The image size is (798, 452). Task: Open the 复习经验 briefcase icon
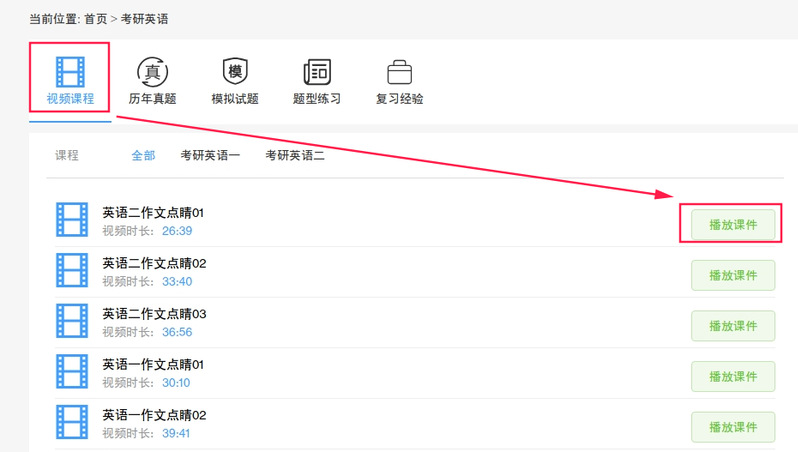[x=399, y=72]
